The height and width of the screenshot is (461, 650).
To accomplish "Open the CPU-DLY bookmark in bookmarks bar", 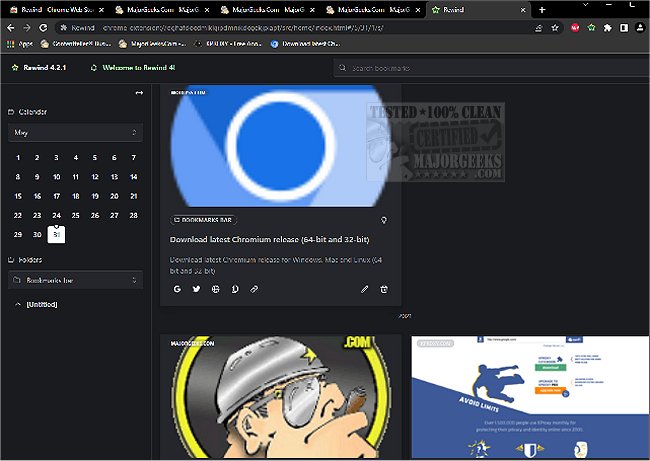I will point(228,44).
